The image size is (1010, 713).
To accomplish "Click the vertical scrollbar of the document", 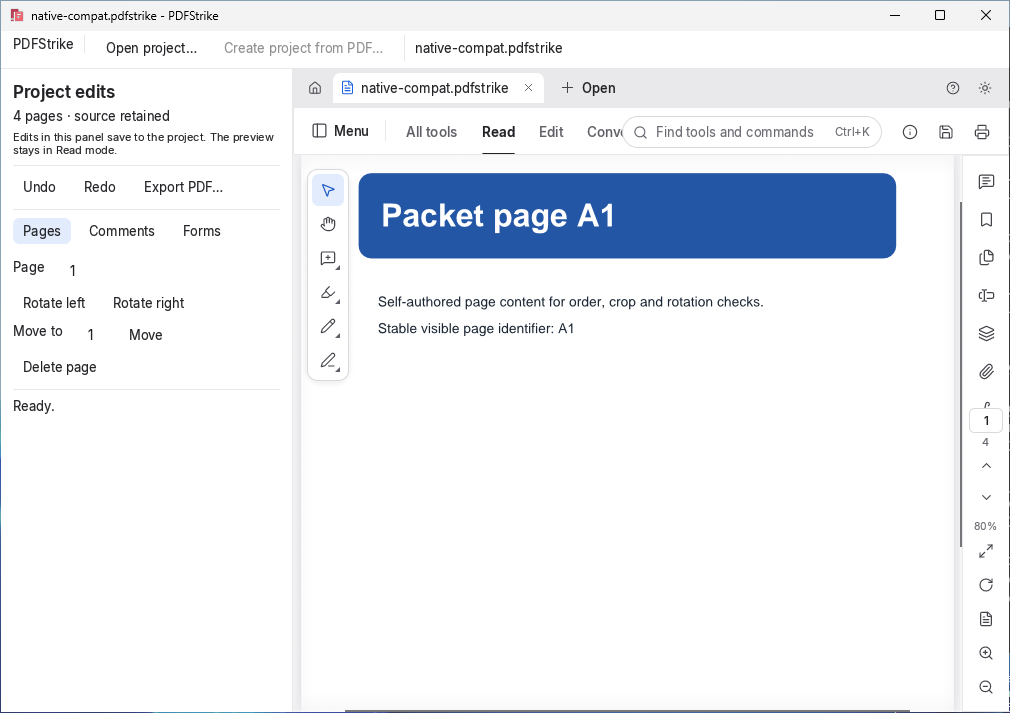I will pyautogui.click(x=960, y=374).
